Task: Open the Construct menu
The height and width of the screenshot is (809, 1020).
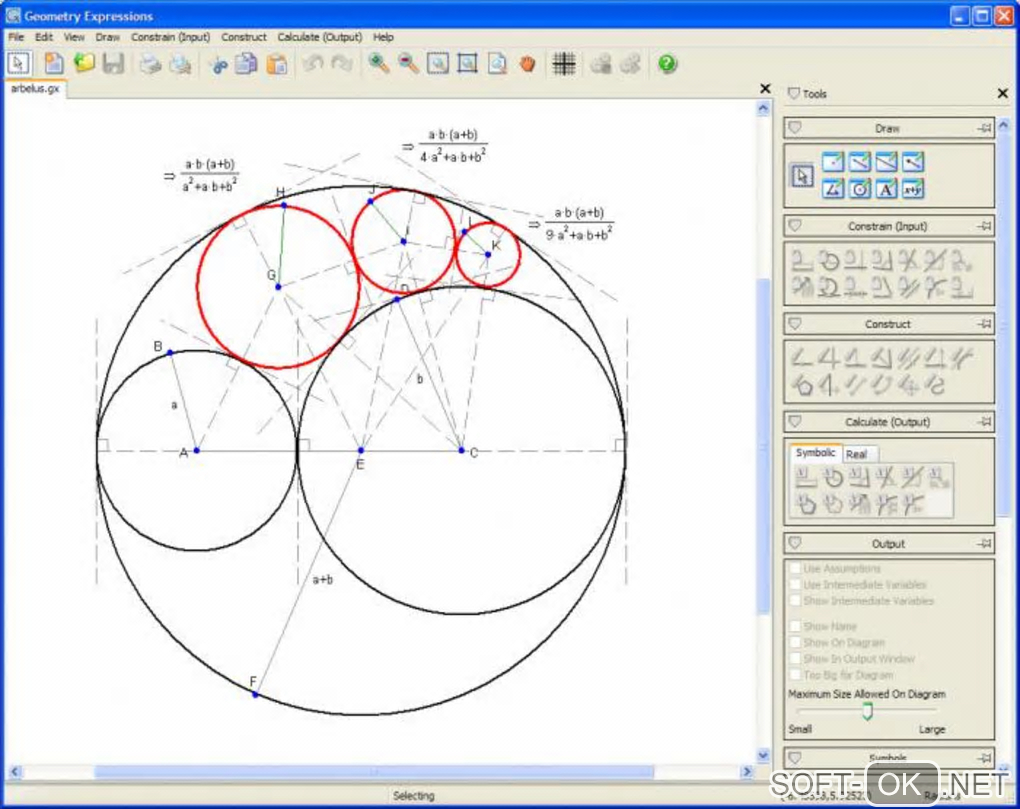Action: [x=244, y=37]
